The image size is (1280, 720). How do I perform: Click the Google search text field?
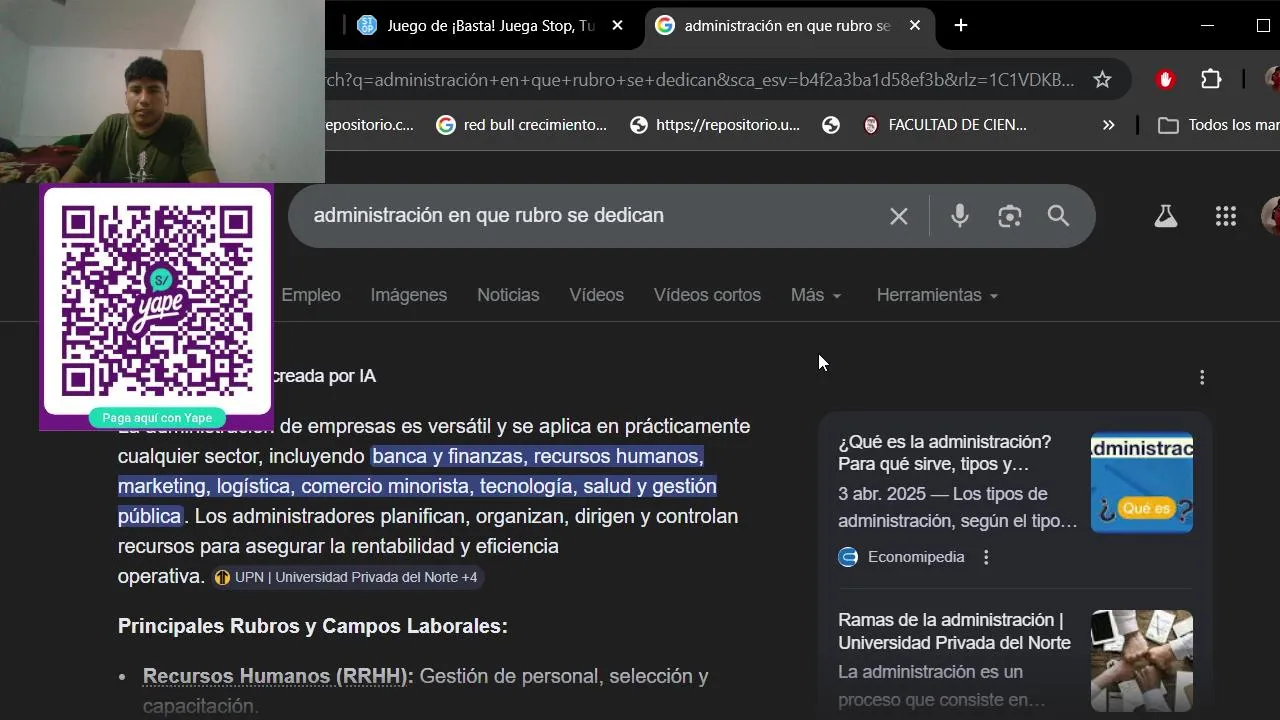tap(590, 216)
